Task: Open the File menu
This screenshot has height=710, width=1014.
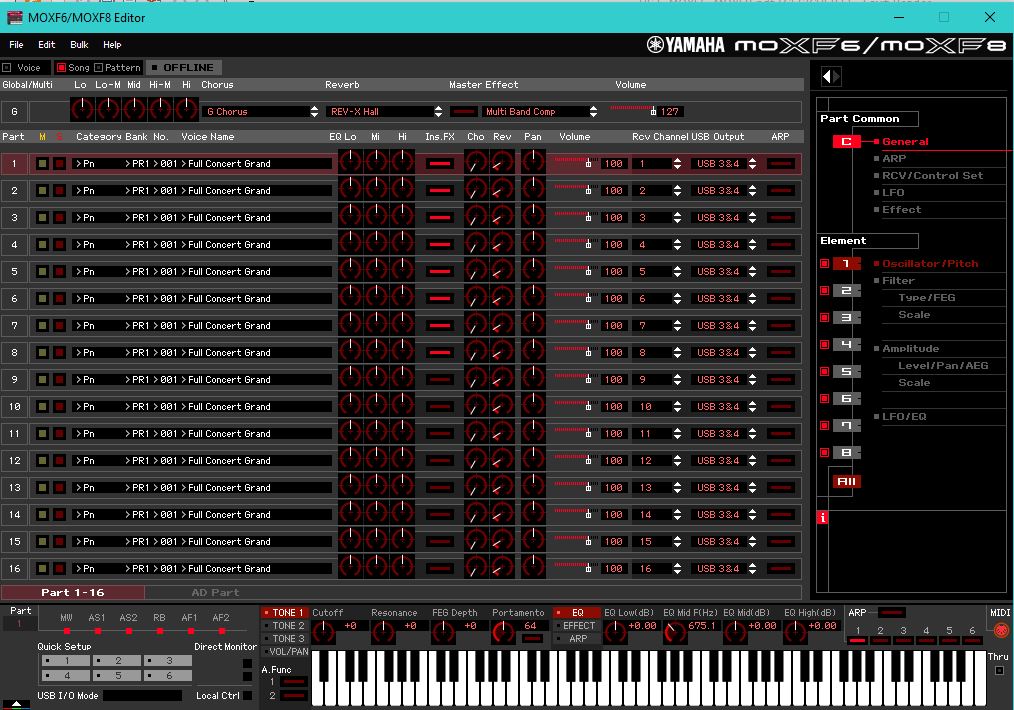Action: pyautogui.click(x=16, y=45)
